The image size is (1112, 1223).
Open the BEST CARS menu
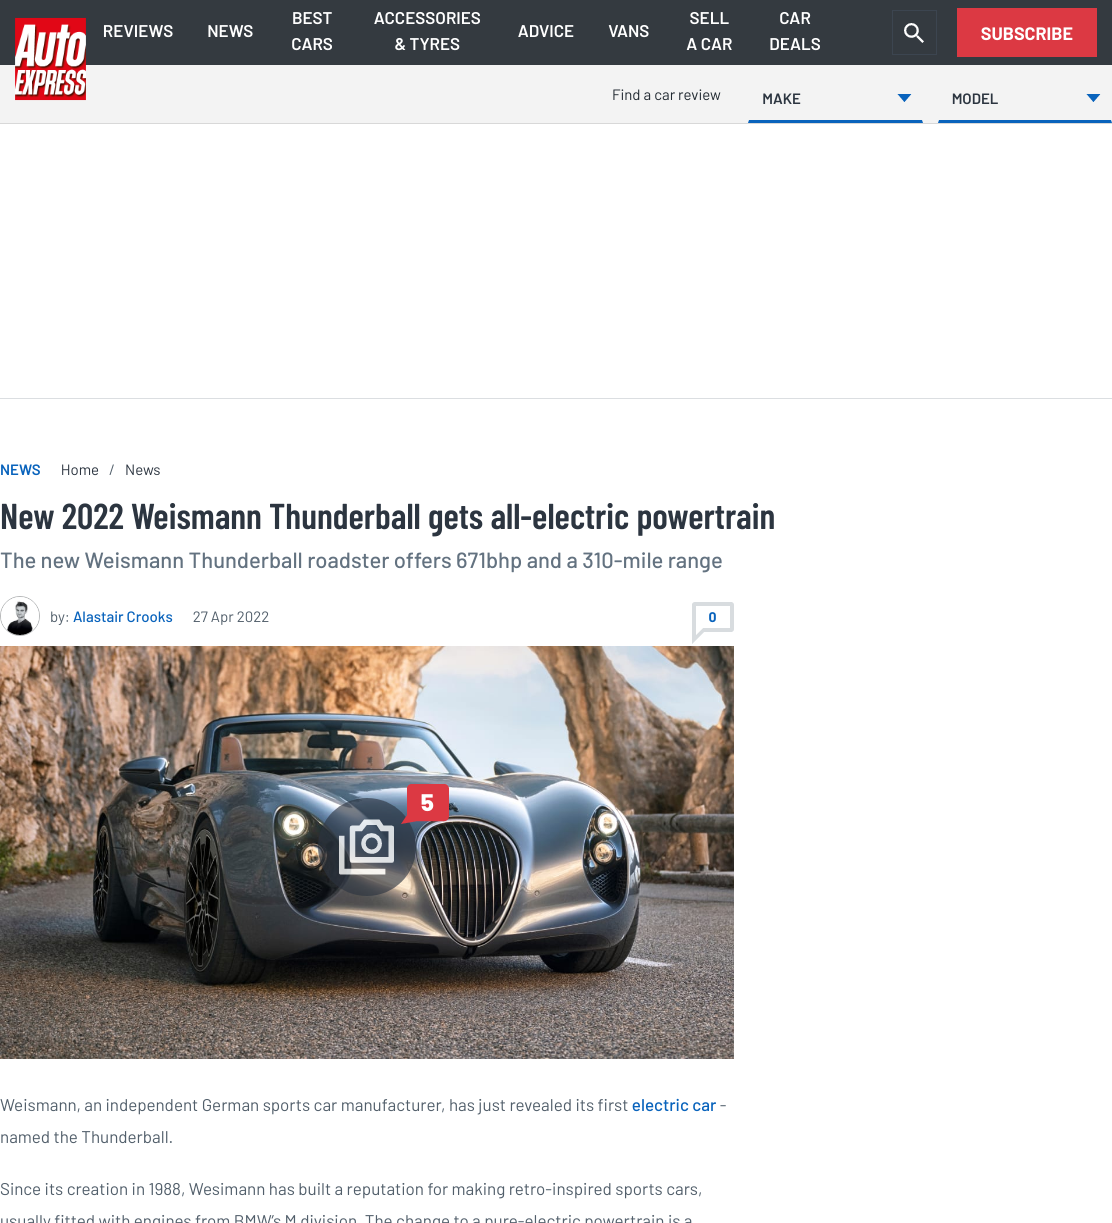click(x=312, y=31)
